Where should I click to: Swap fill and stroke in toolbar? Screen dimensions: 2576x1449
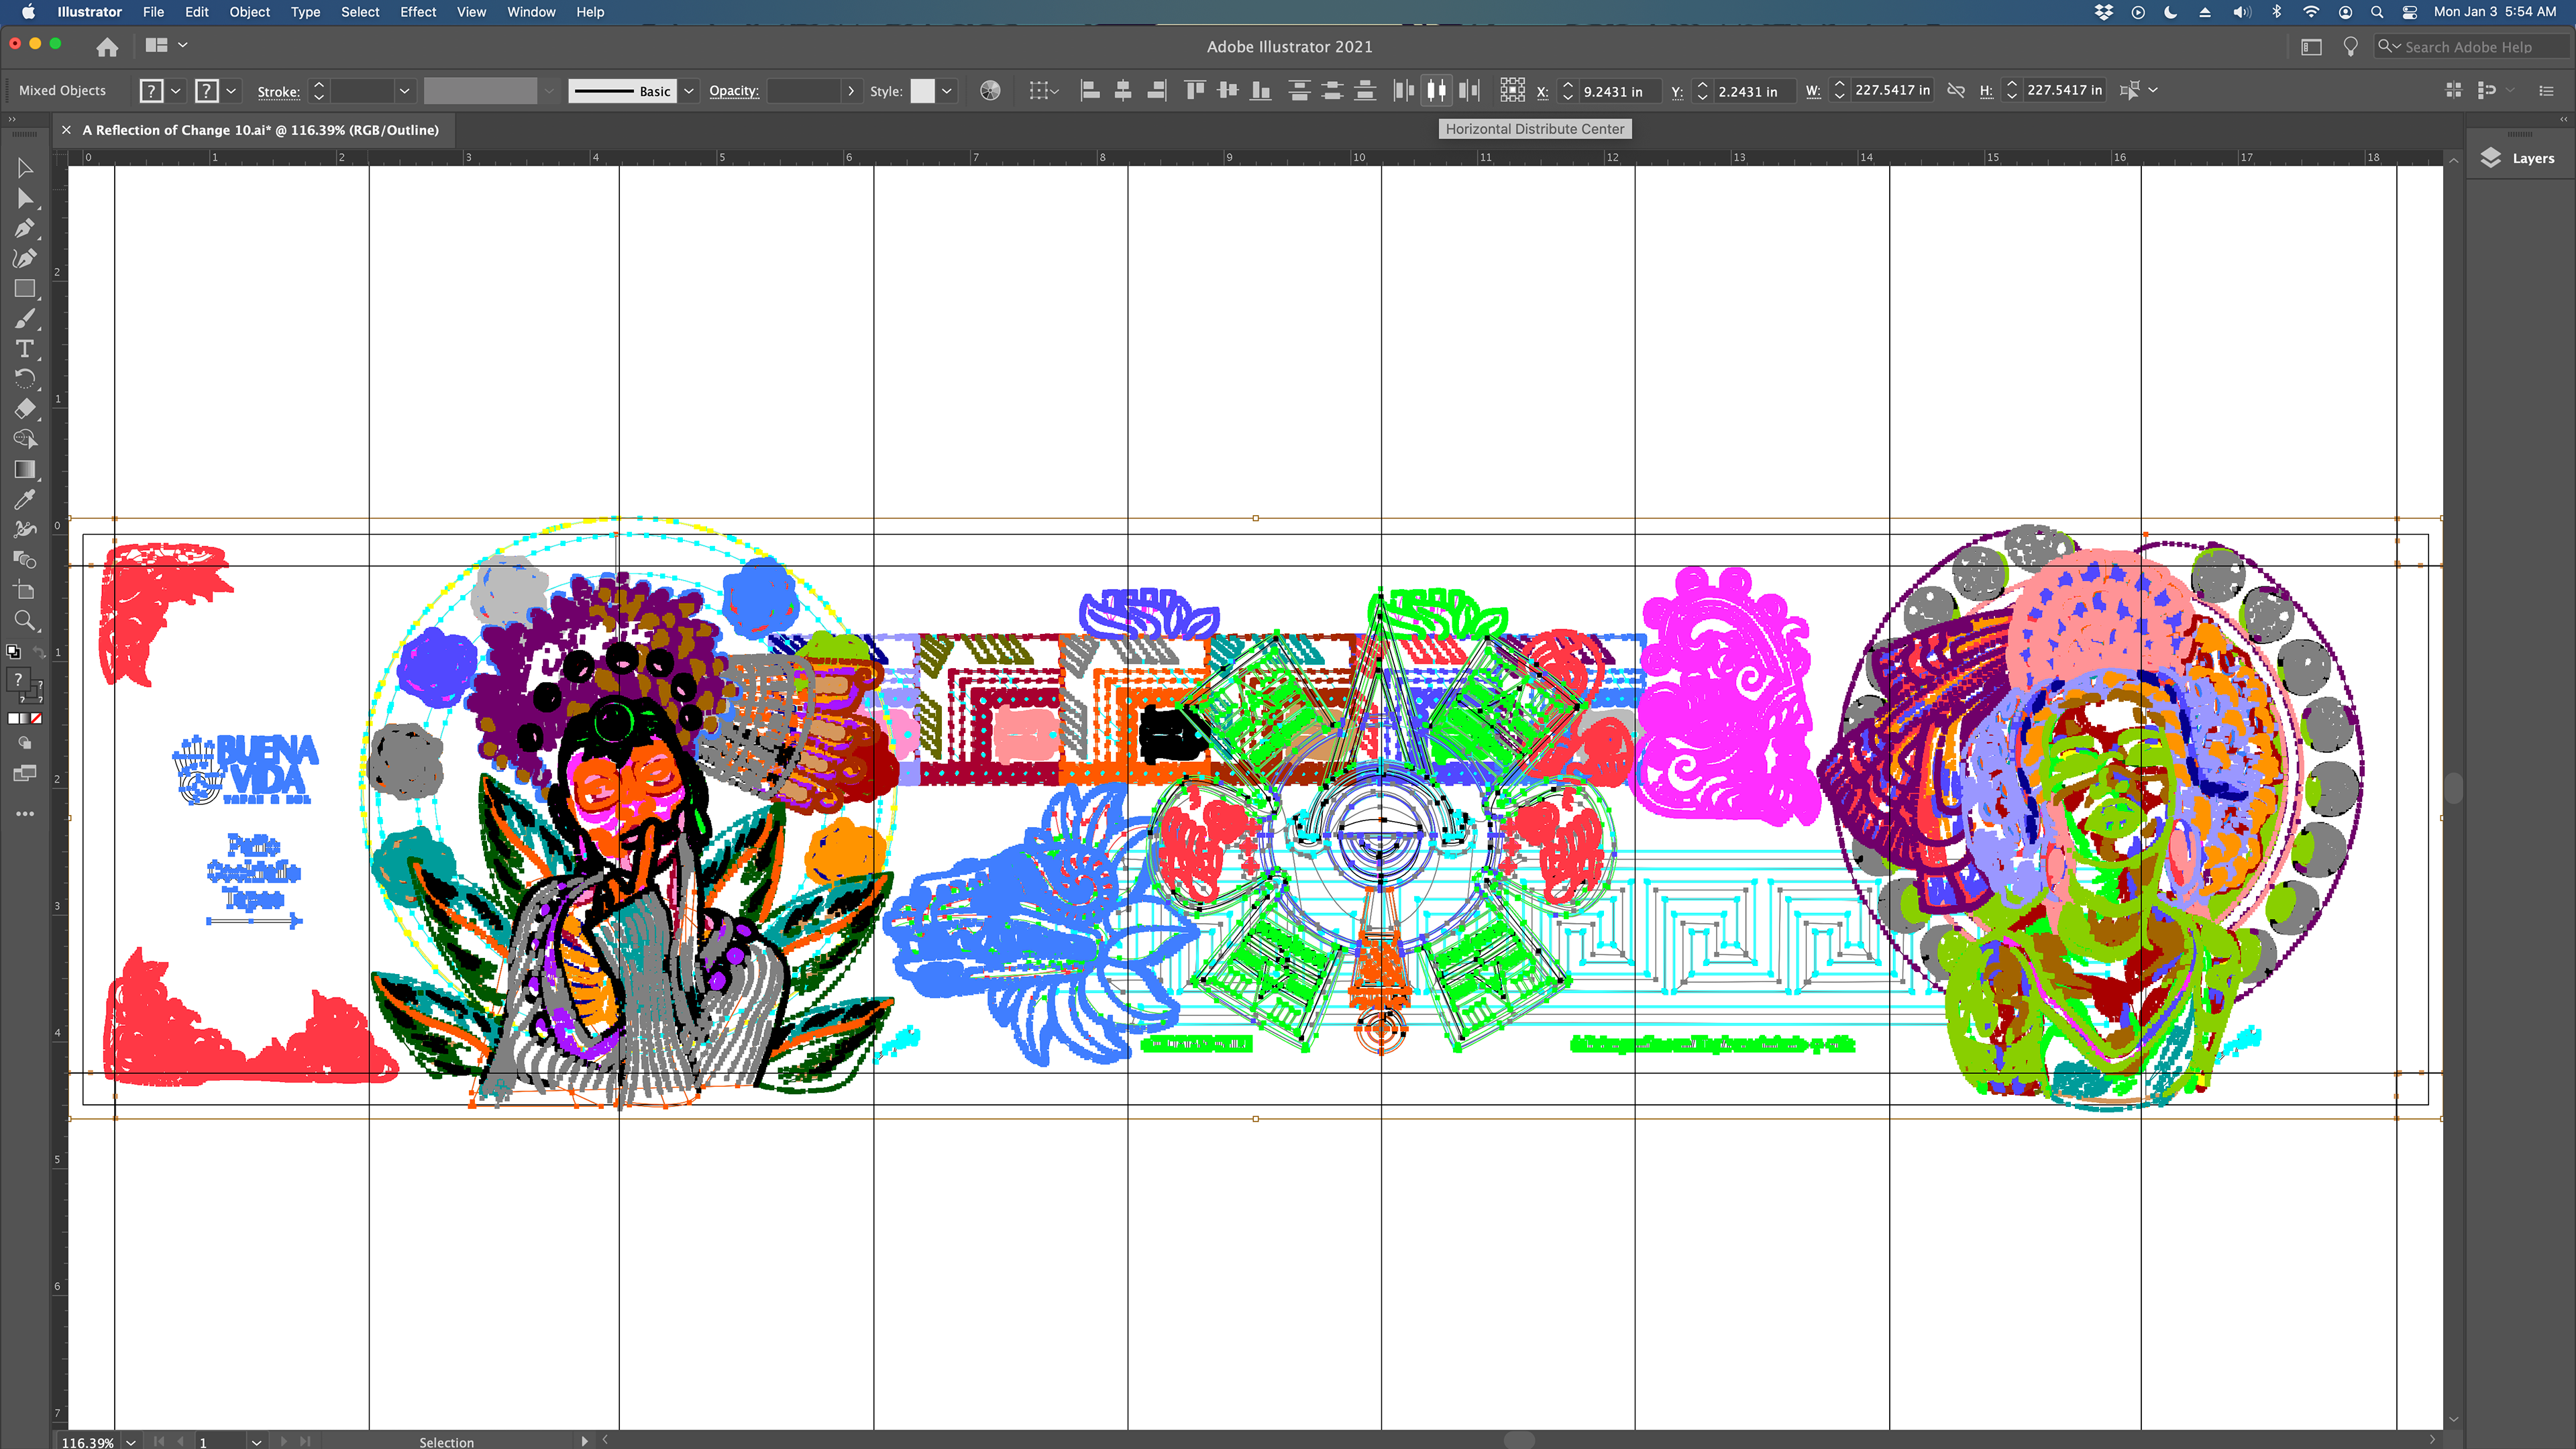click(x=39, y=652)
